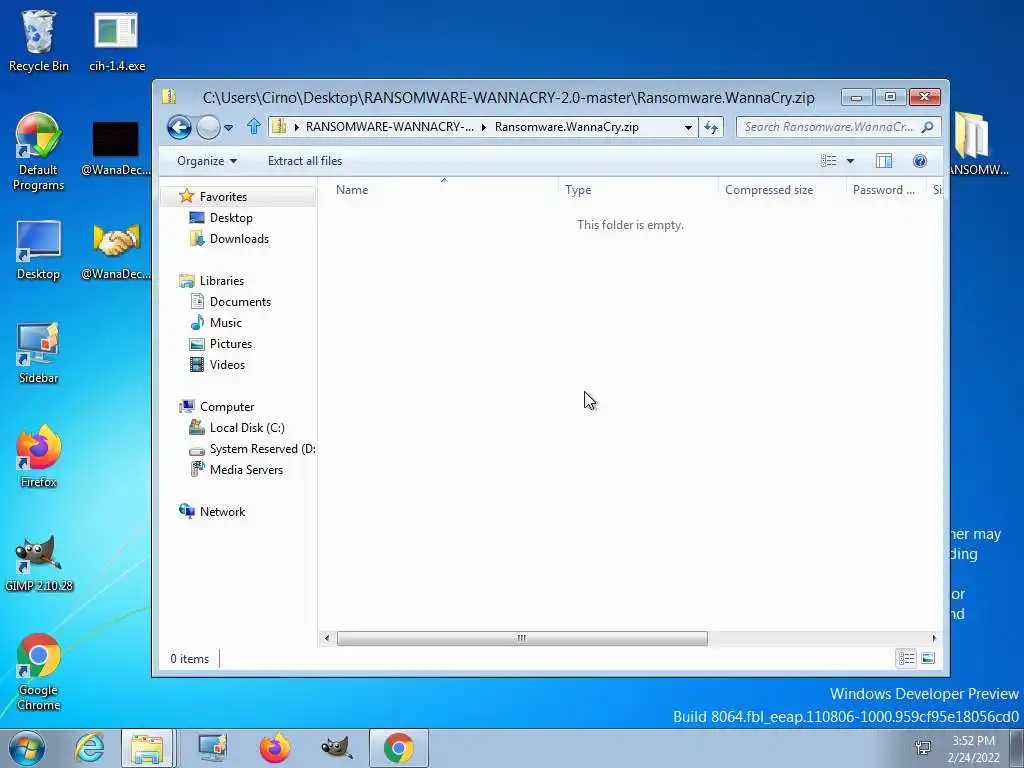1024x768 pixels.
Task: Select Libraries in the navigation pane
Action: pyautogui.click(x=221, y=281)
